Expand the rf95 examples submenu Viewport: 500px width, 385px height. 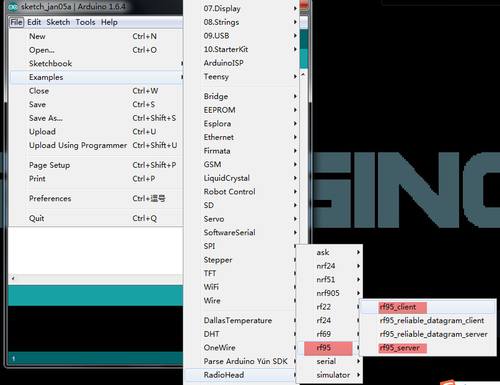tap(329, 348)
